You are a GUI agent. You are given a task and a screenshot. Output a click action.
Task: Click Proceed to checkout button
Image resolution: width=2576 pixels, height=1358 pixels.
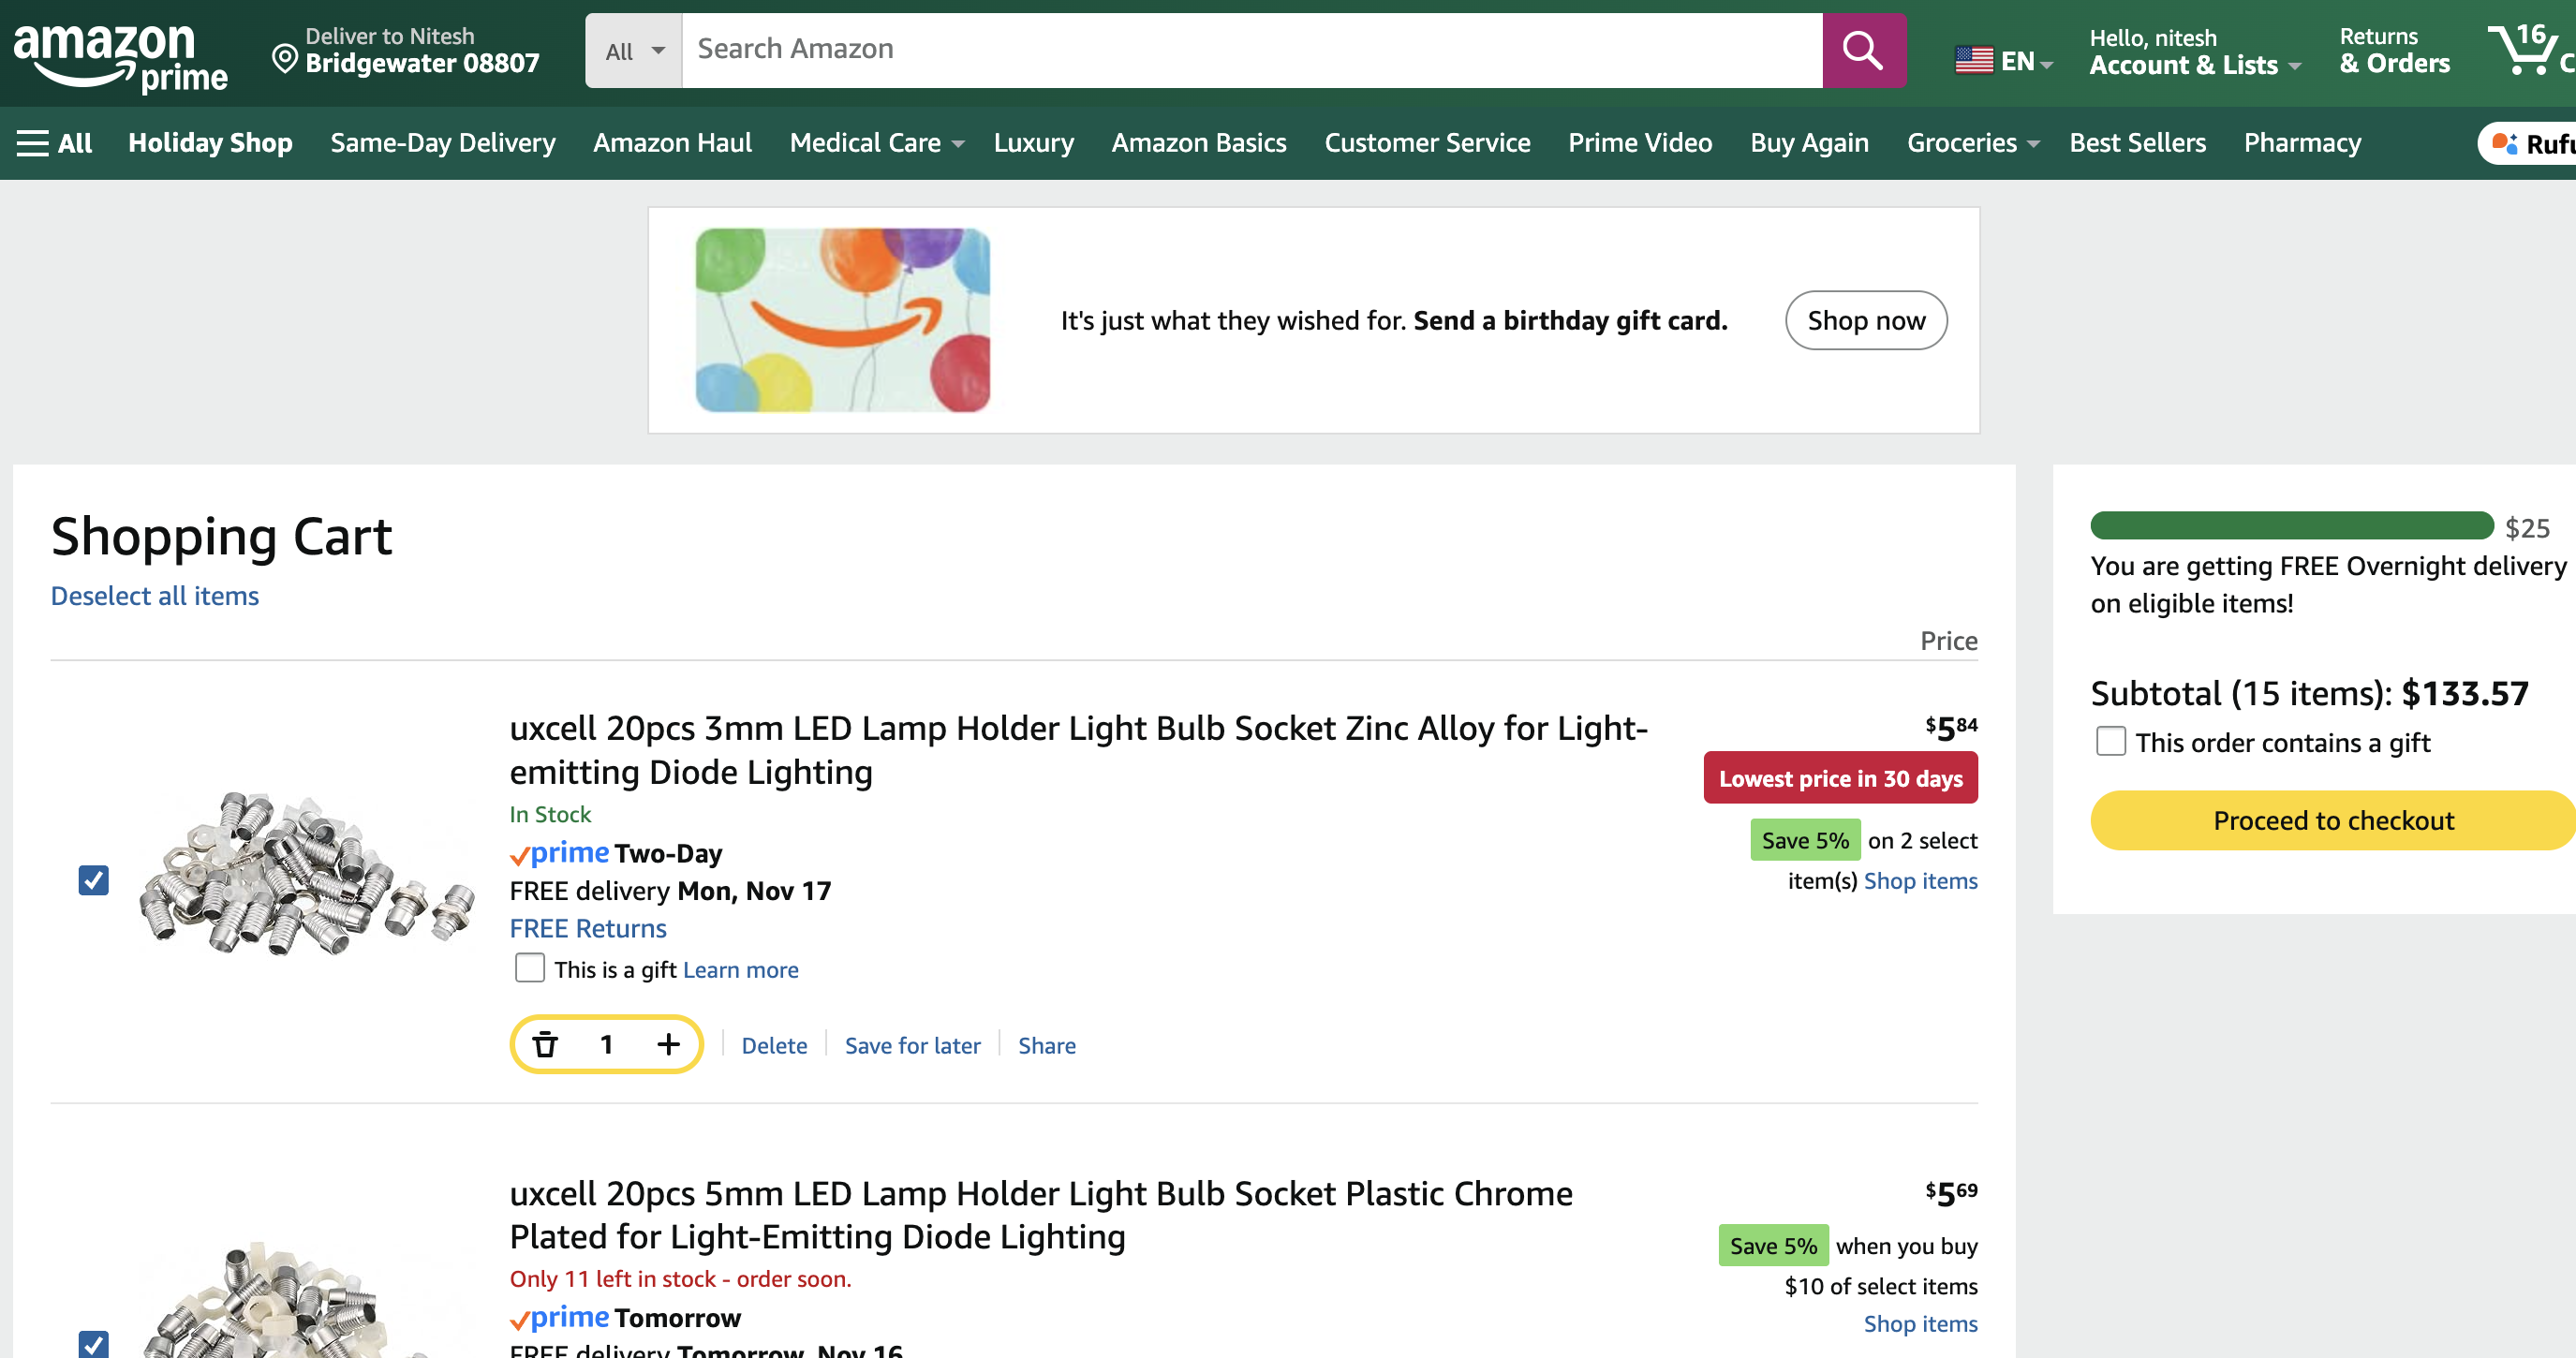click(x=2332, y=820)
